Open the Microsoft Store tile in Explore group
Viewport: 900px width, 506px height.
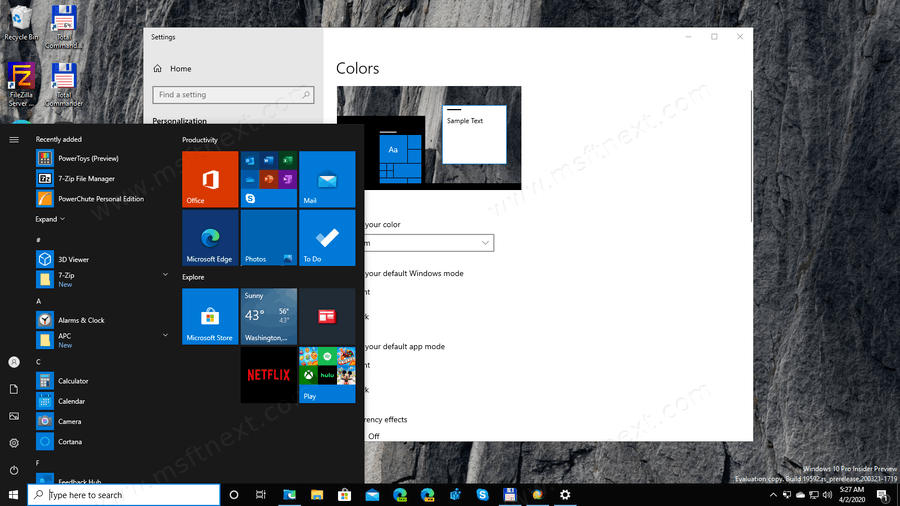[x=210, y=316]
